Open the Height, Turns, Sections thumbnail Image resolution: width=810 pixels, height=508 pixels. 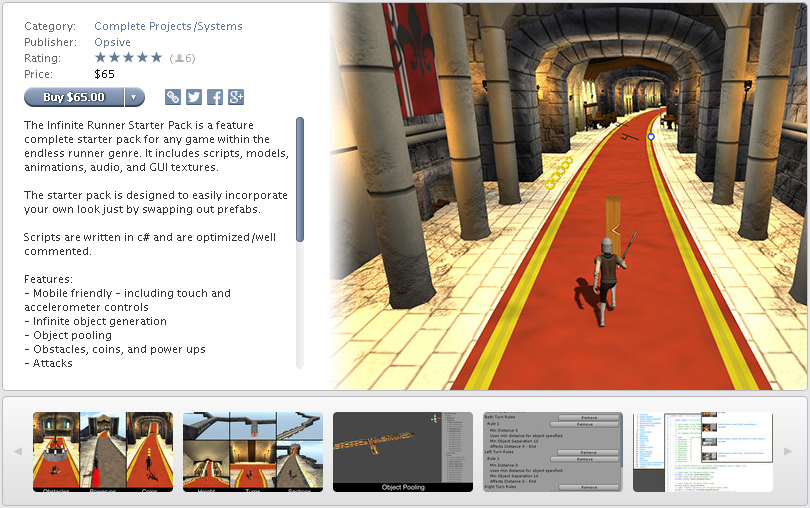(x=253, y=452)
